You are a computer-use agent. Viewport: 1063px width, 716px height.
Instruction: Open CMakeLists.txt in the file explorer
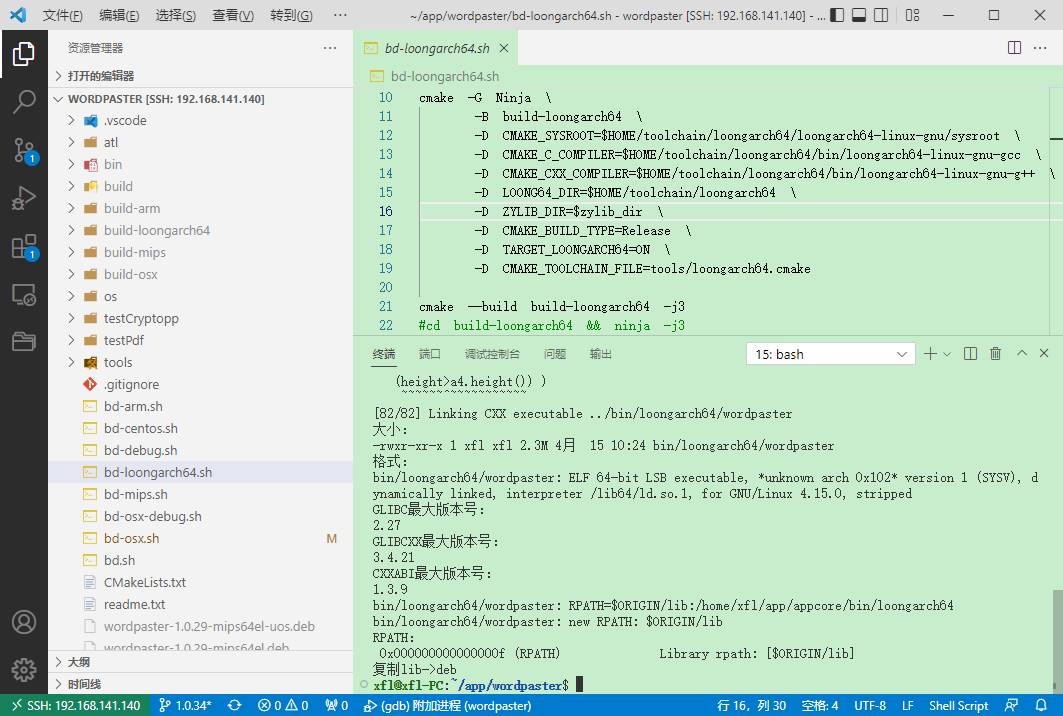coord(144,582)
